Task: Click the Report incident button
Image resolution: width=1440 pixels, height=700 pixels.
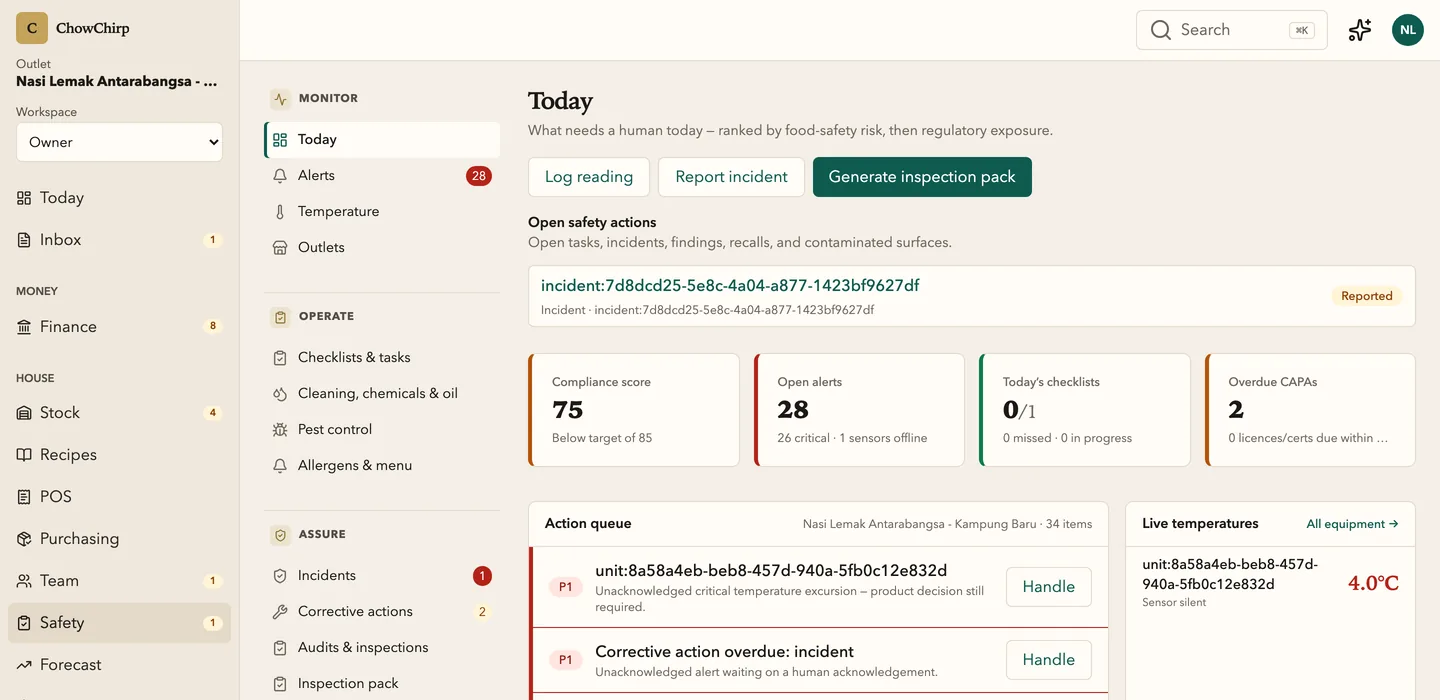Action: click(732, 177)
